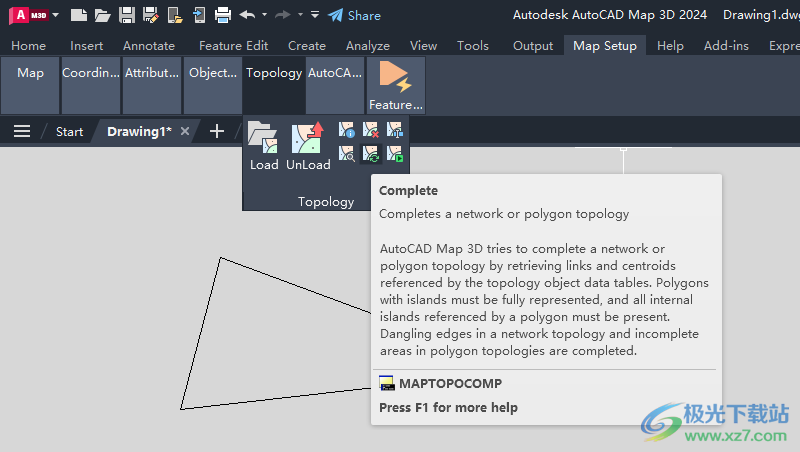Click the Save As icon with pencil
This screenshot has height=452, width=800.
151,15
